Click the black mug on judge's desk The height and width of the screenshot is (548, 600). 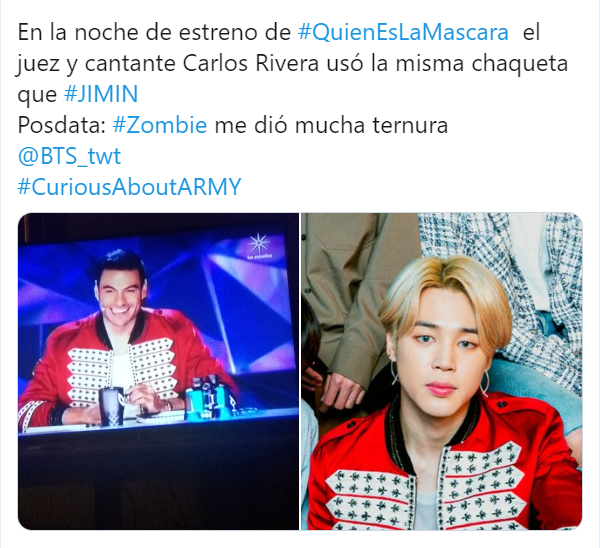coord(111,406)
